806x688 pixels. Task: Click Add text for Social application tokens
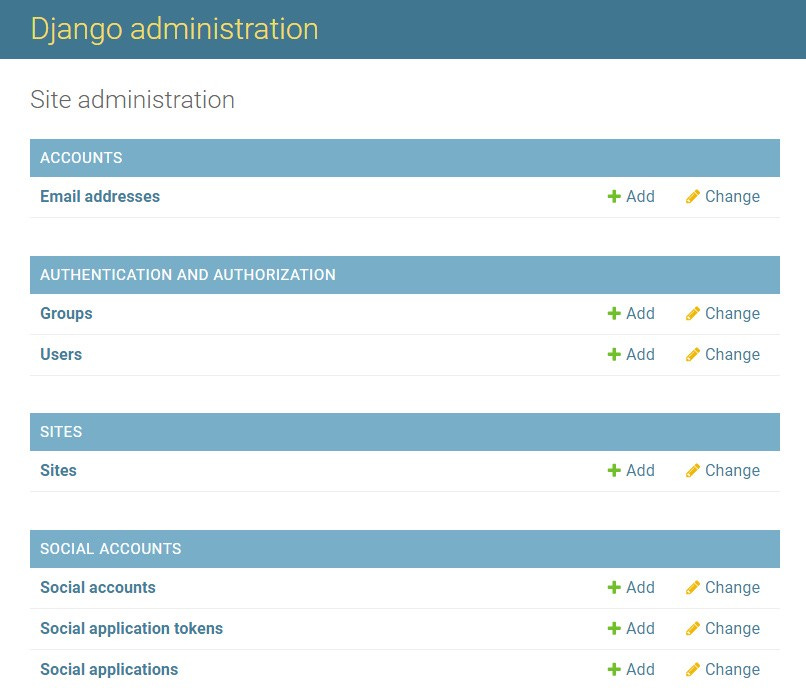click(640, 628)
